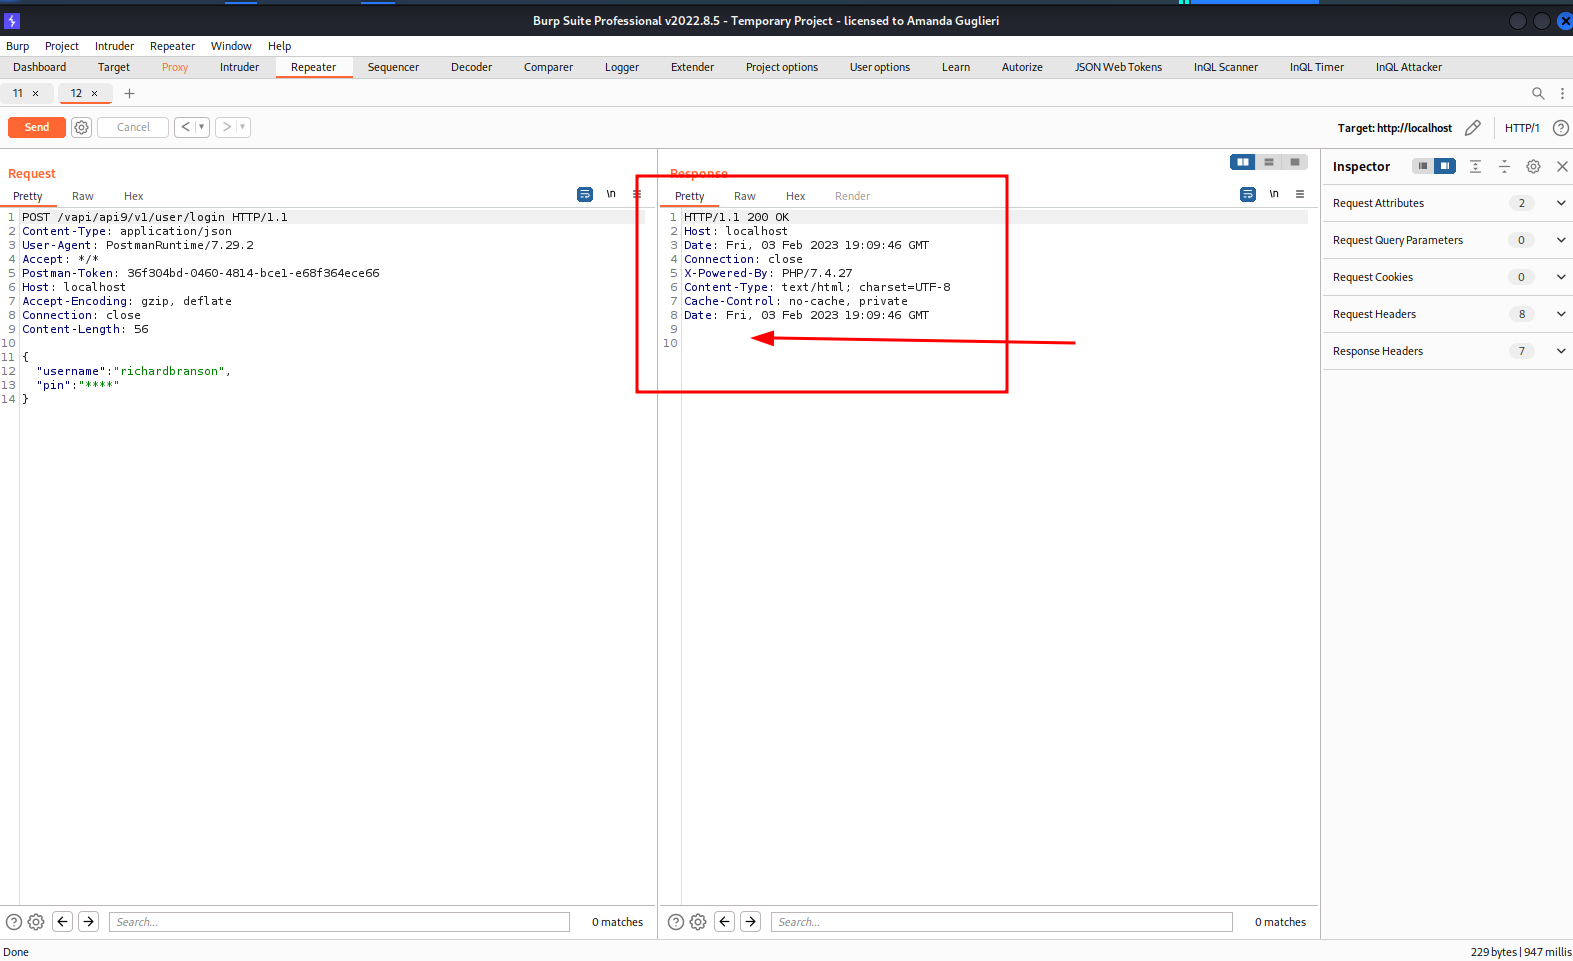
Task: Switch request view to Hex
Action: (x=134, y=196)
